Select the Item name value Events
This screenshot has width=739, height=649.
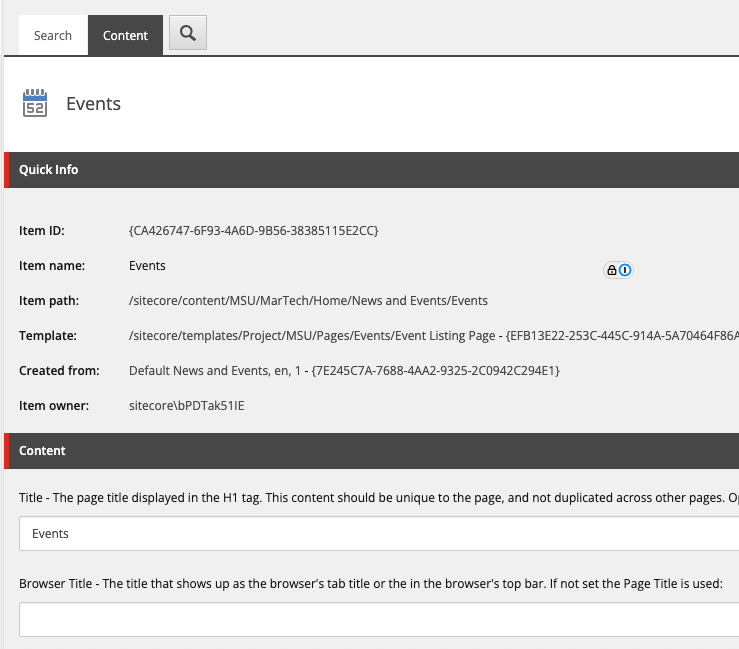tap(147, 266)
